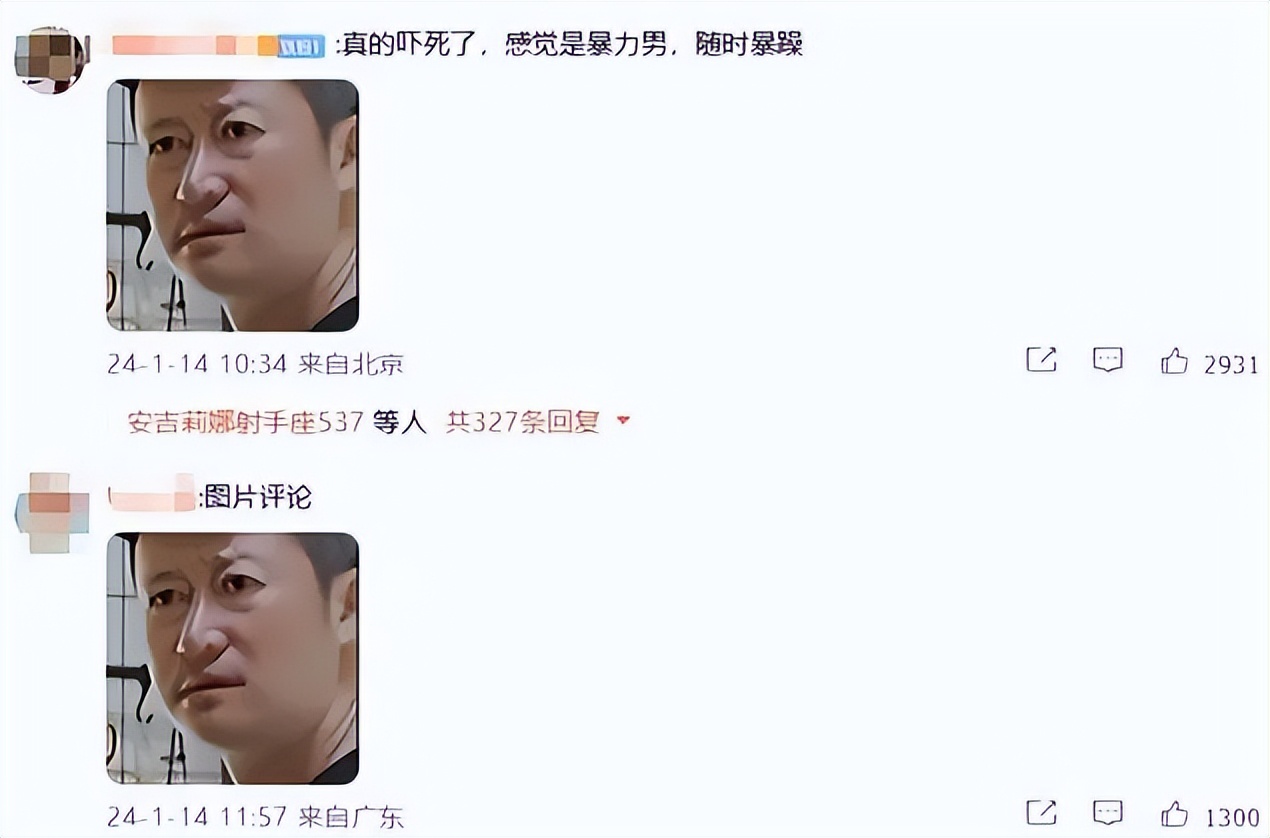Open the 安吉莉娜射手座537 user link
The image size is (1270, 838).
click(245, 422)
